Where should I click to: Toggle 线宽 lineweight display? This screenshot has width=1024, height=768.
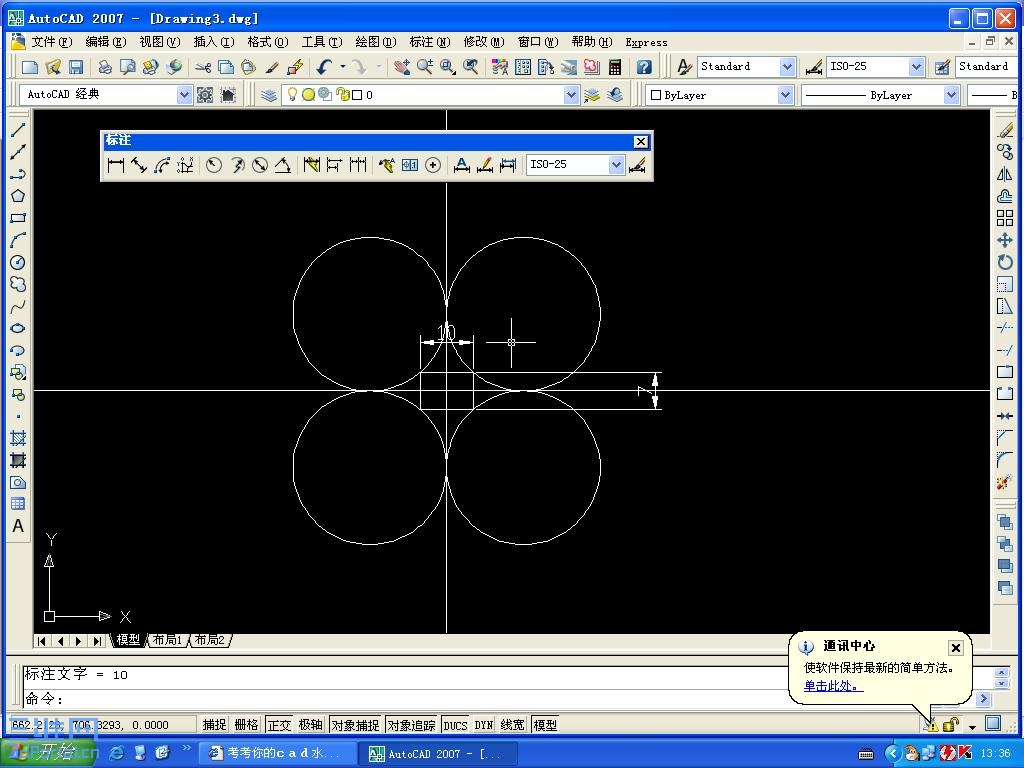pos(513,725)
